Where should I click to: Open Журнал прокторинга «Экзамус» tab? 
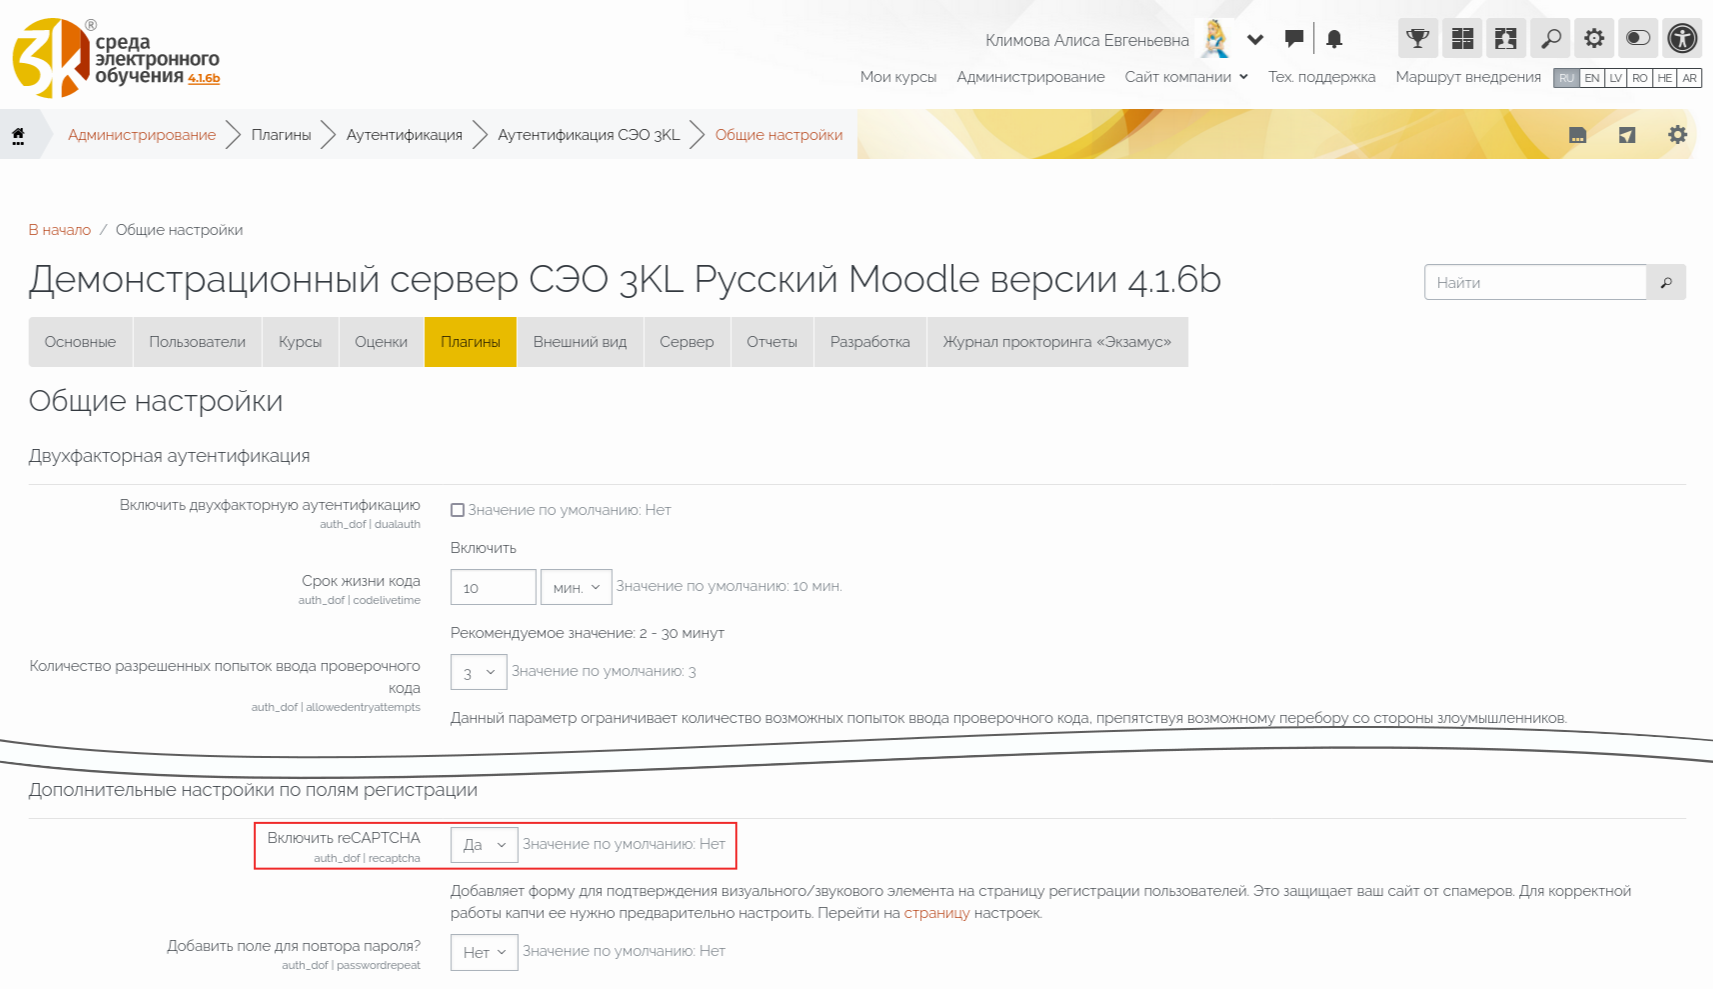[1057, 342]
